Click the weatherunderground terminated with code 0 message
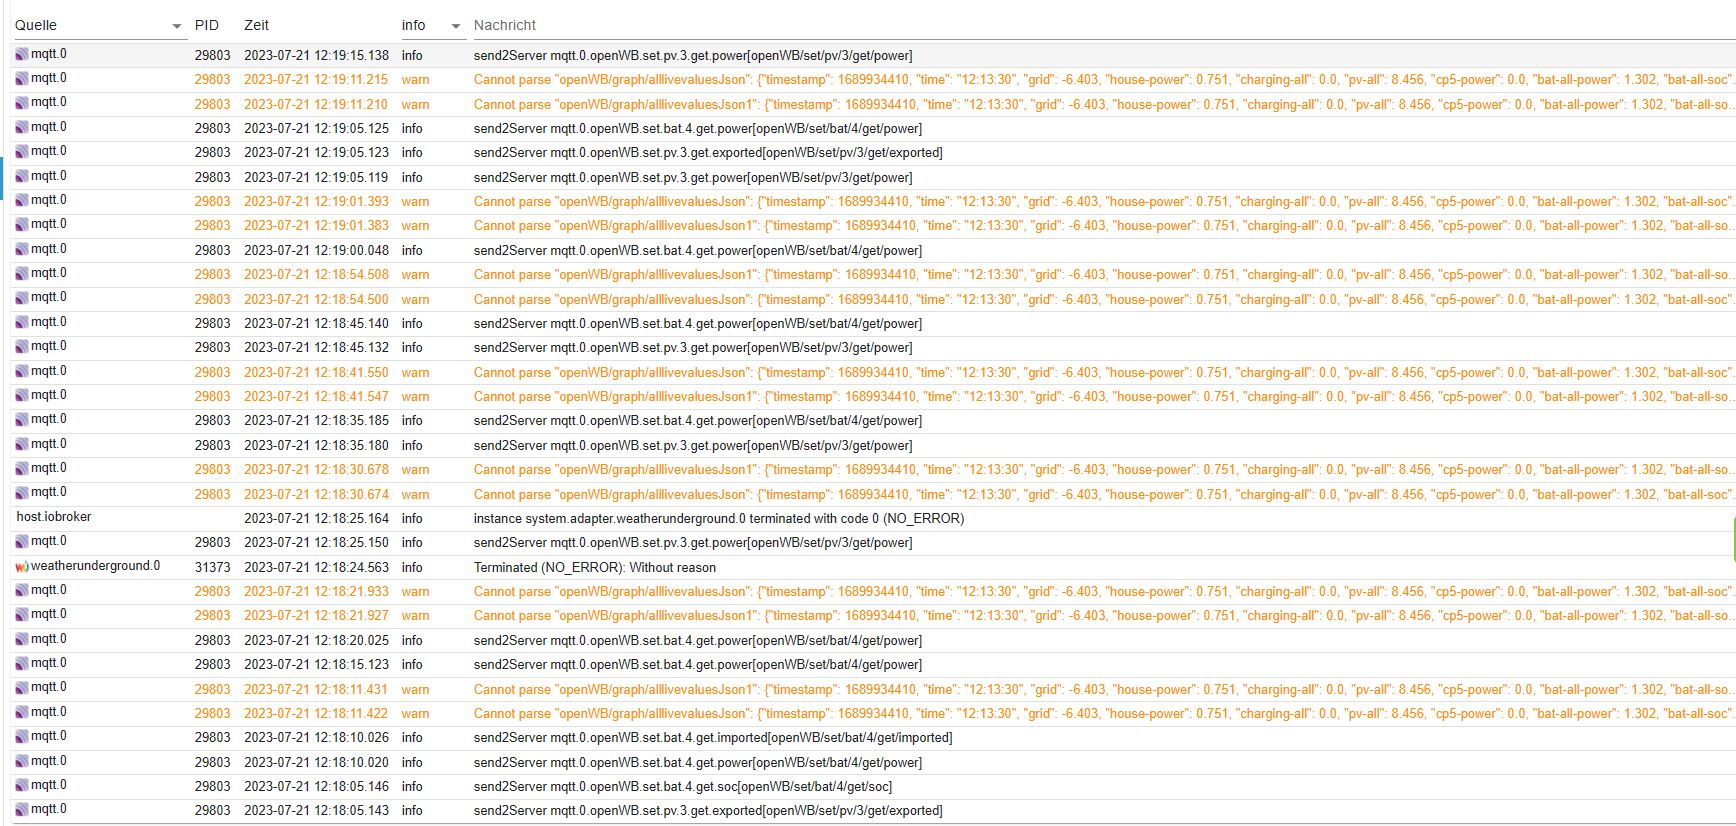The width and height of the screenshot is (1736, 826). coord(718,518)
